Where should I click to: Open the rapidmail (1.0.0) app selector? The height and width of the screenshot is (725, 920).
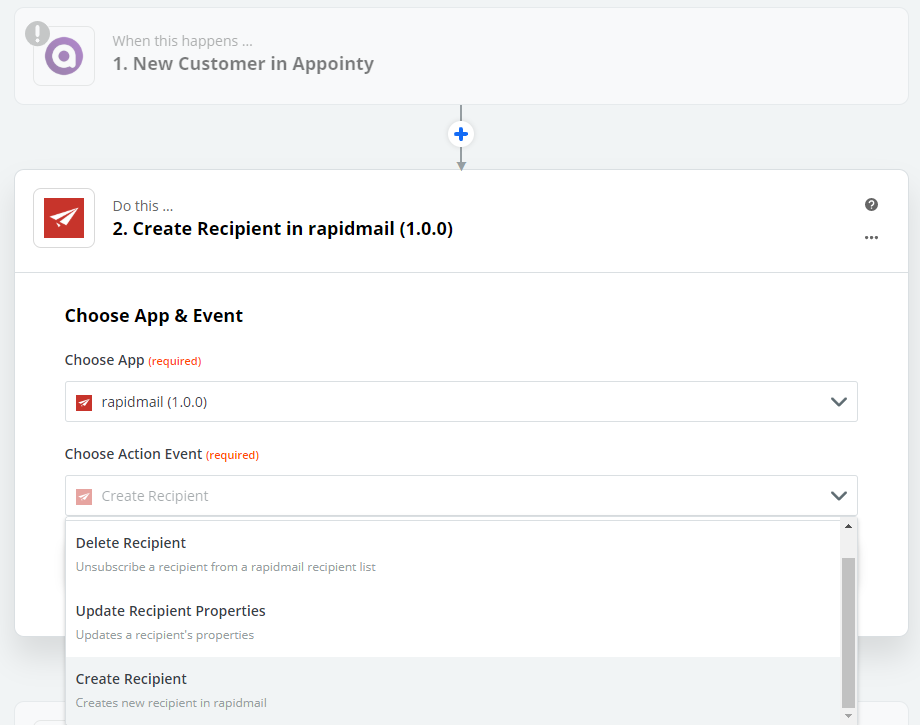[x=461, y=402]
